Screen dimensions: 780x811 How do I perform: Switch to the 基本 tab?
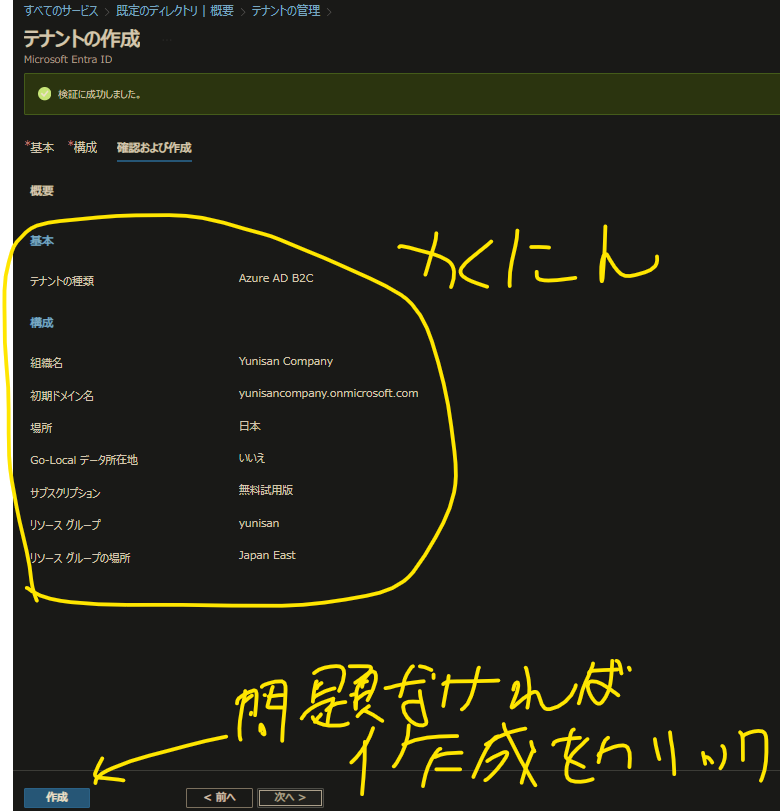[41, 147]
